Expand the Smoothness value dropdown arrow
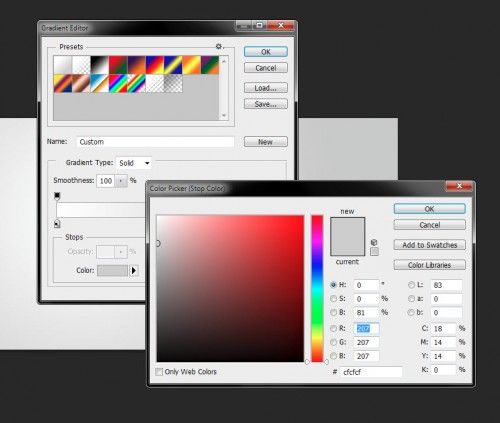 (x=121, y=181)
